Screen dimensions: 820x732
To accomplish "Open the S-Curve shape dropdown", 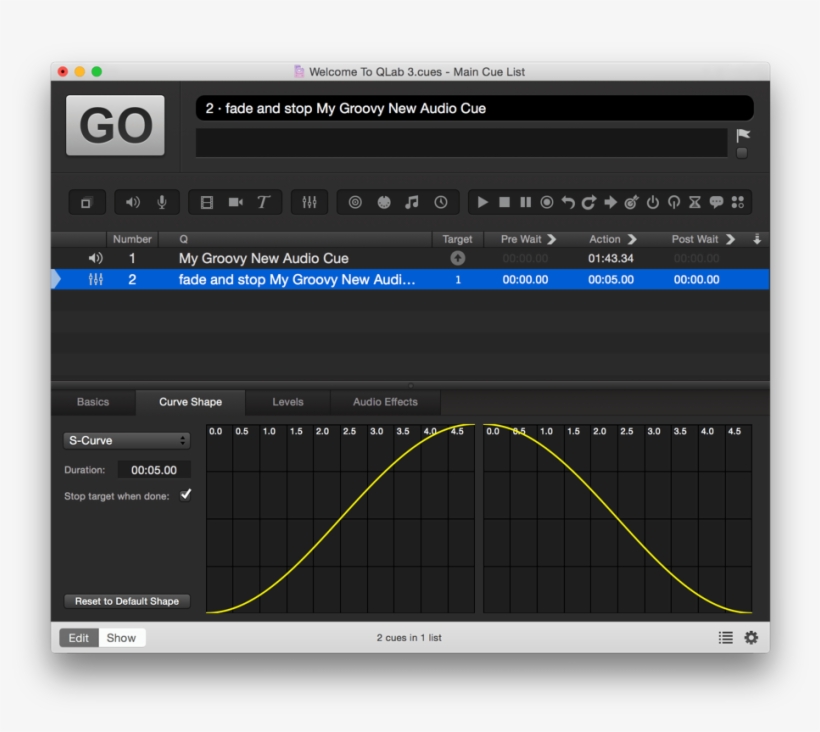I will pyautogui.click(x=126, y=440).
